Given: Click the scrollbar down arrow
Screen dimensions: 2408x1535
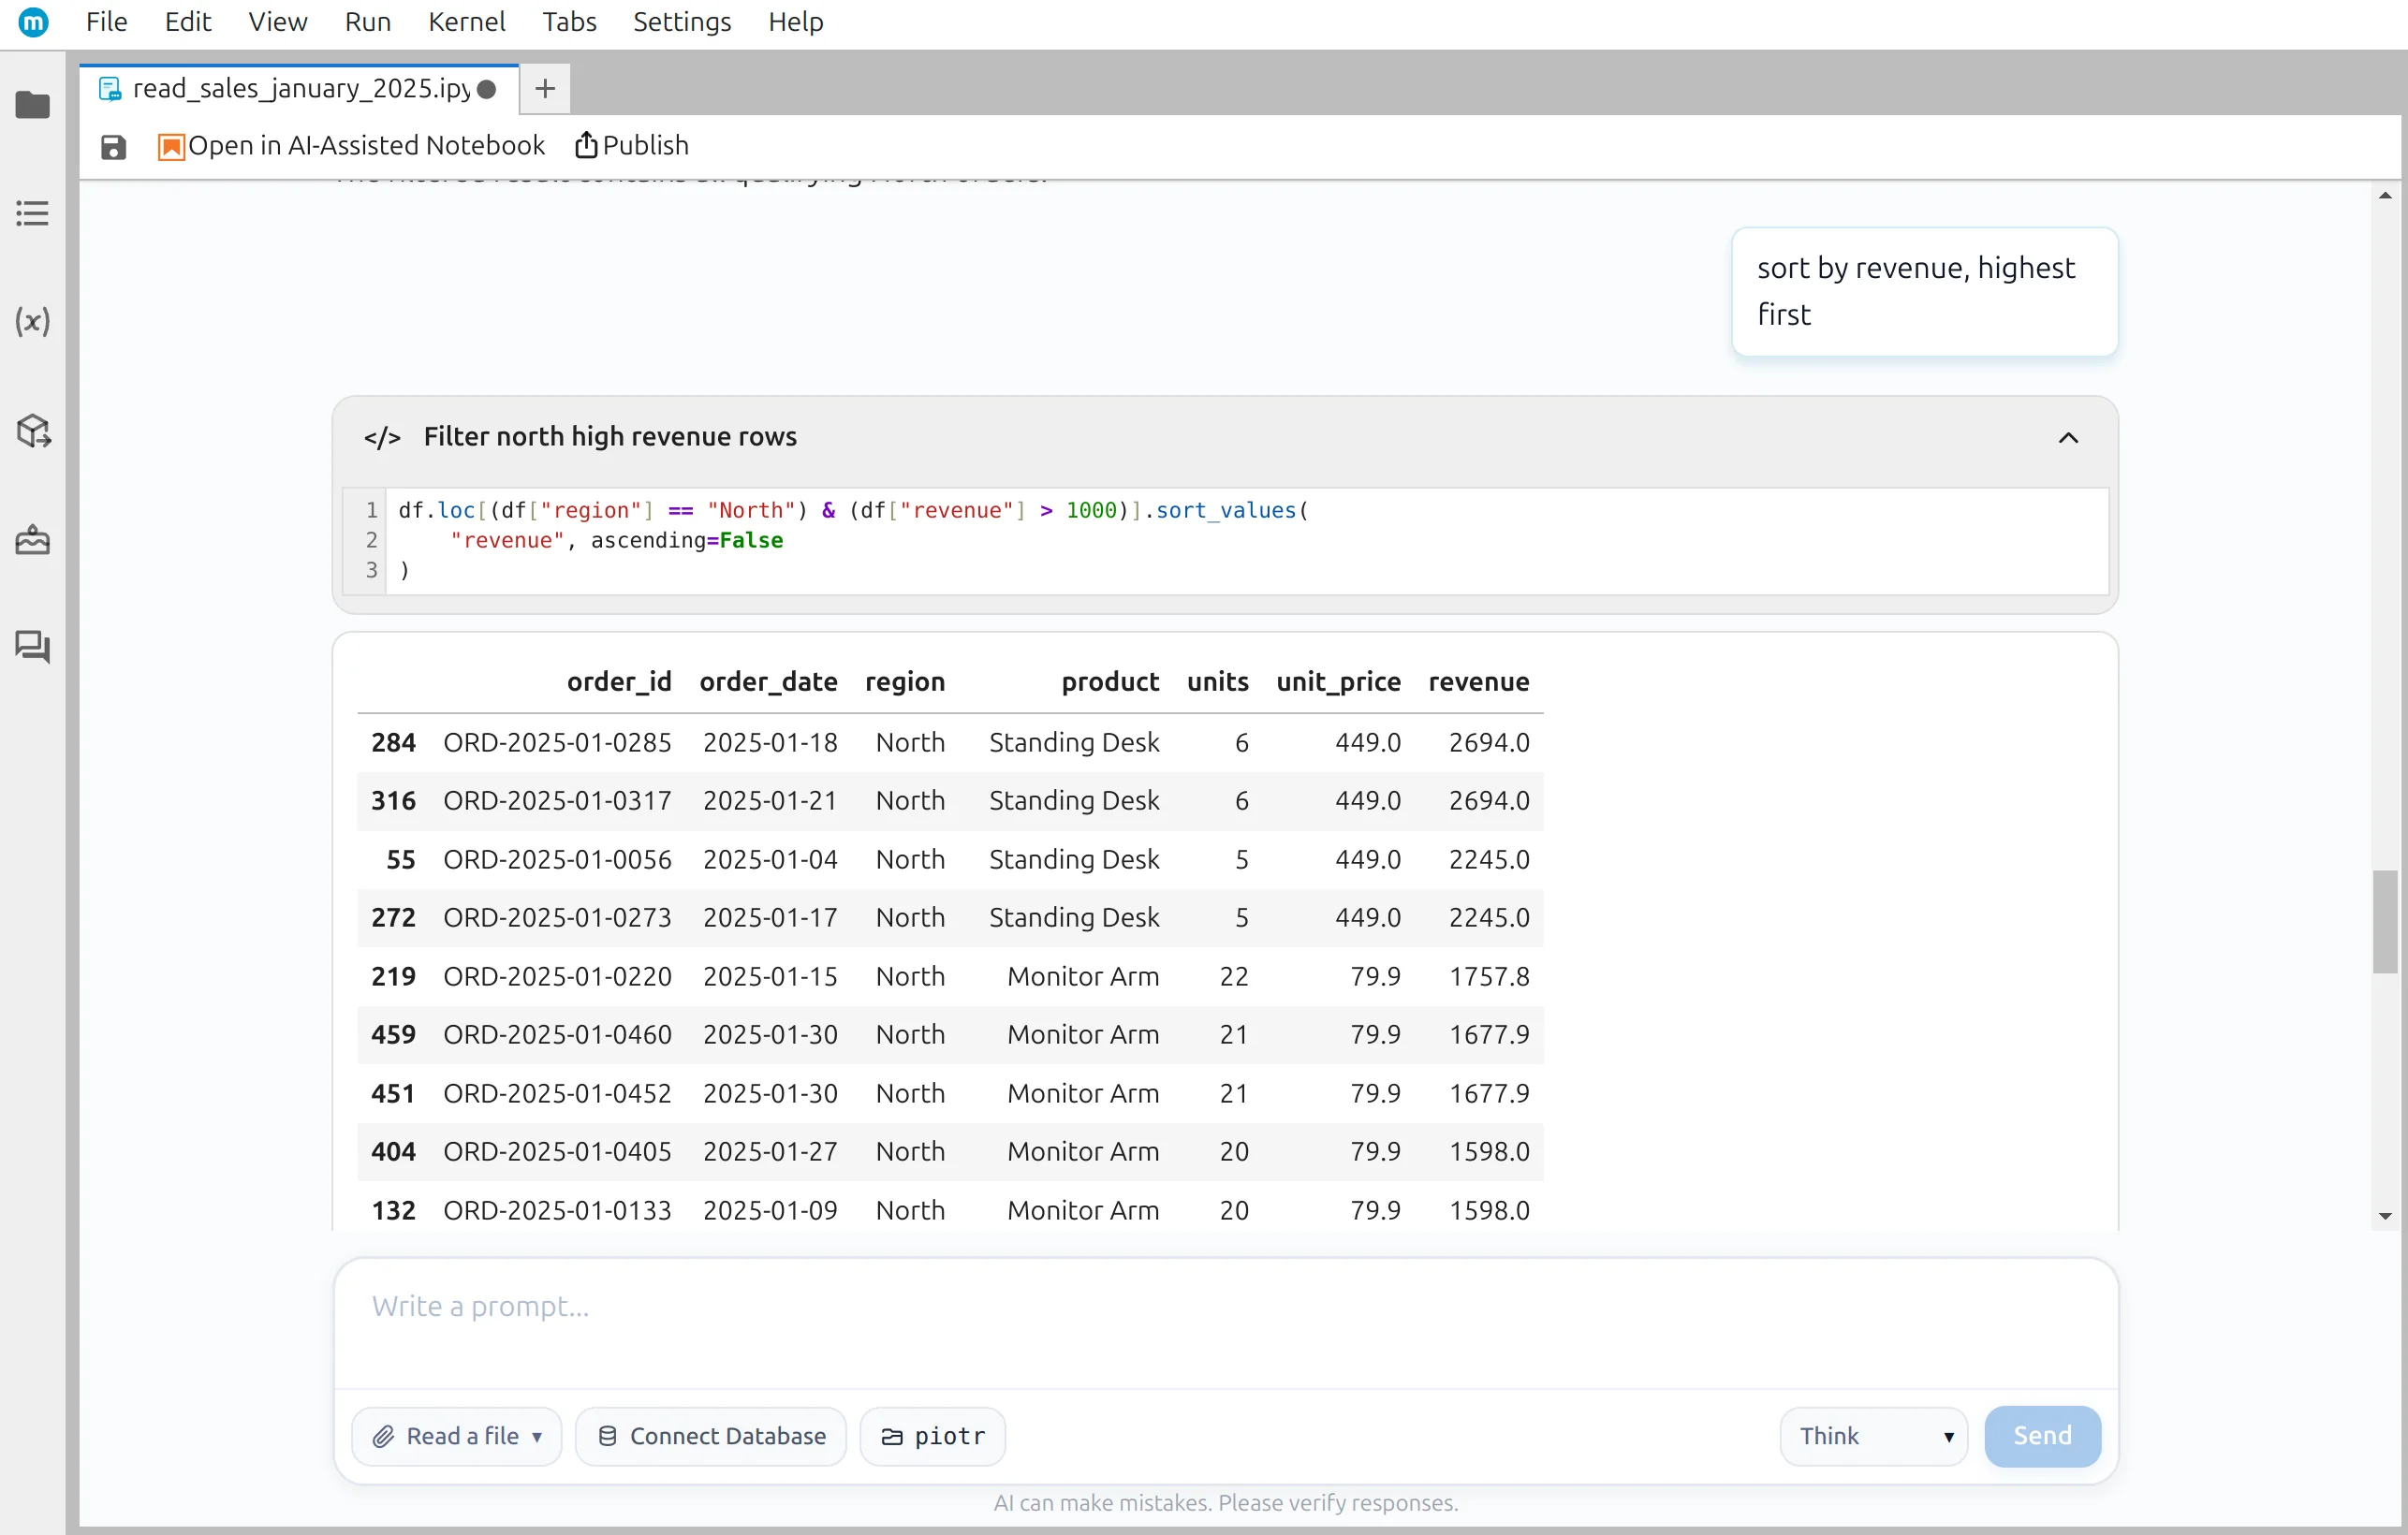Looking at the screenshot, I should pos(2384,1216).
